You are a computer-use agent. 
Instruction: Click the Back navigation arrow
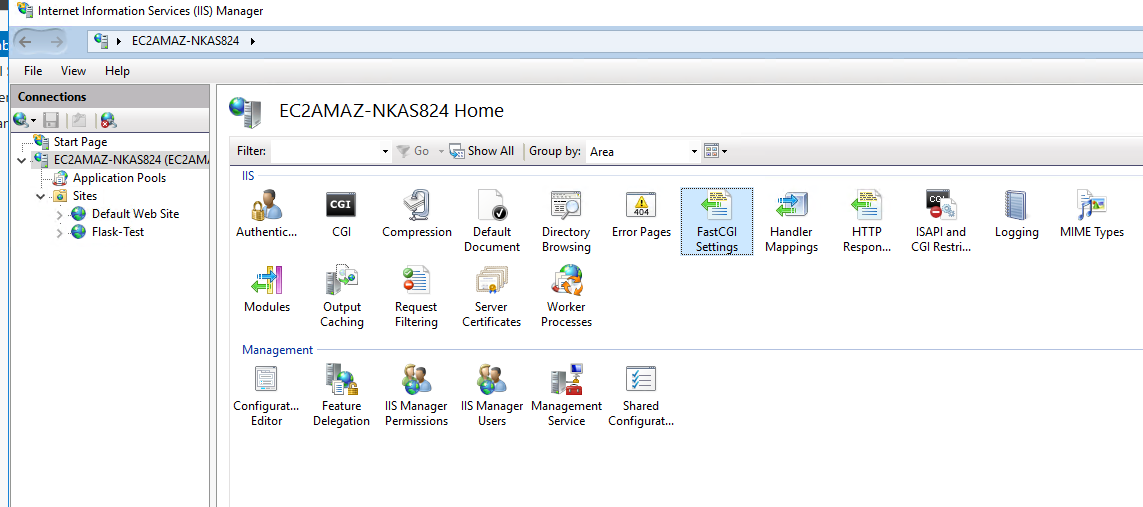26,42
